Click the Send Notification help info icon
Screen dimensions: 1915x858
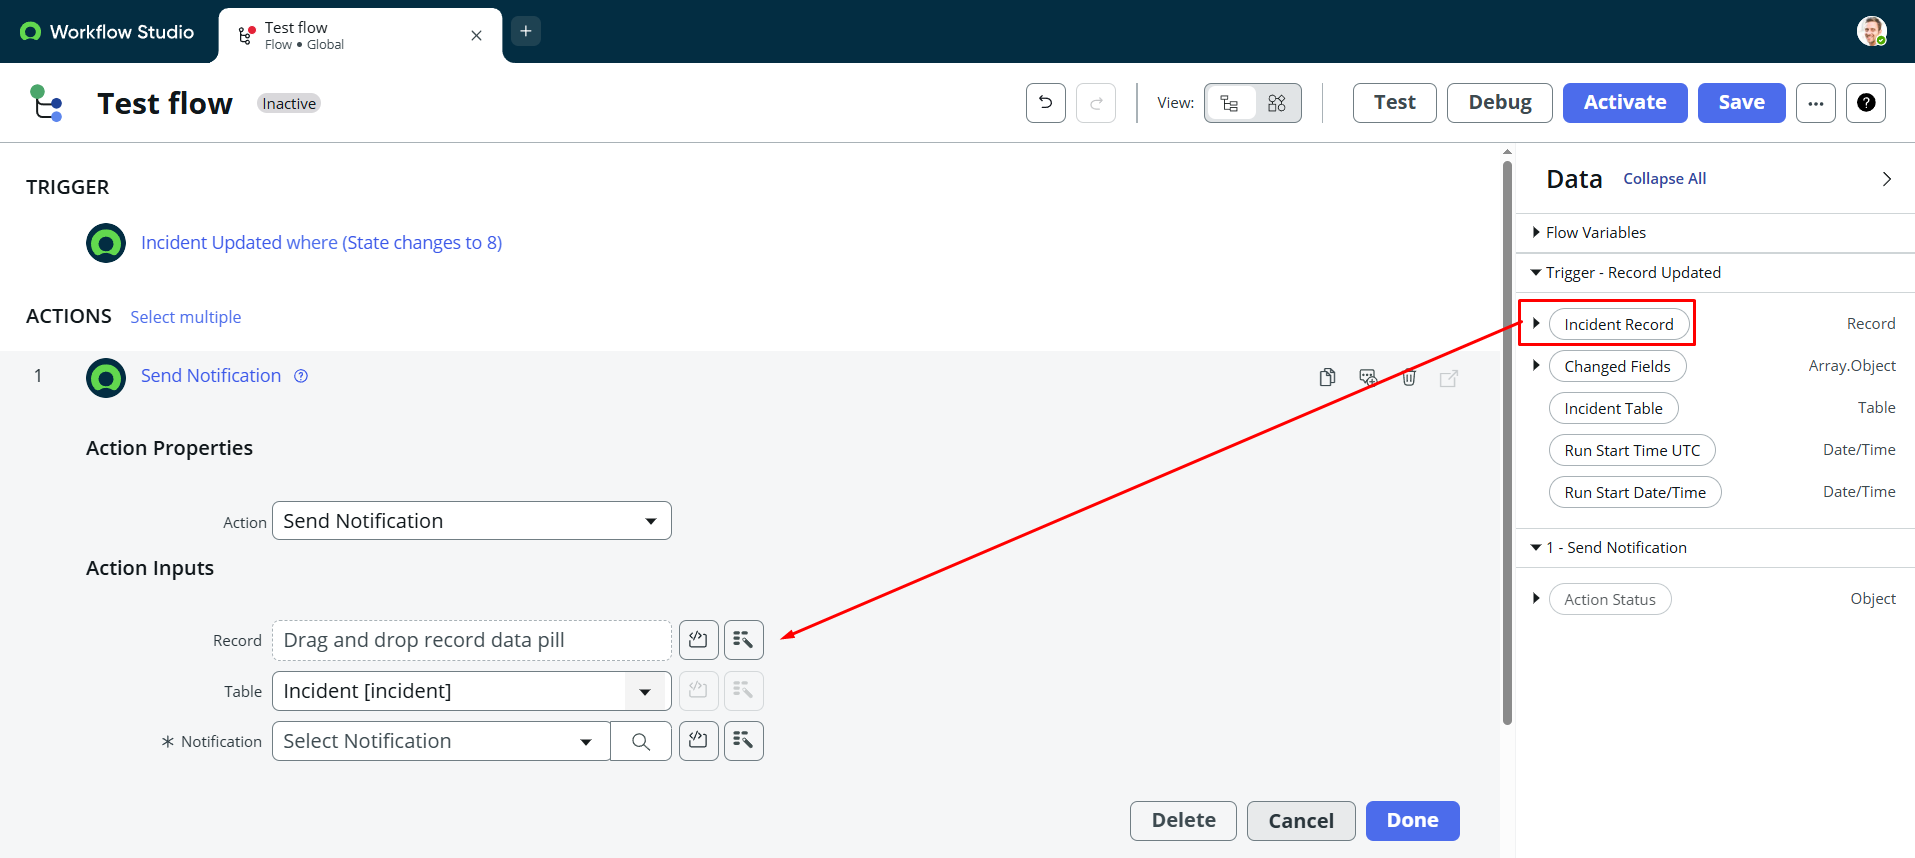click(301, 376)
